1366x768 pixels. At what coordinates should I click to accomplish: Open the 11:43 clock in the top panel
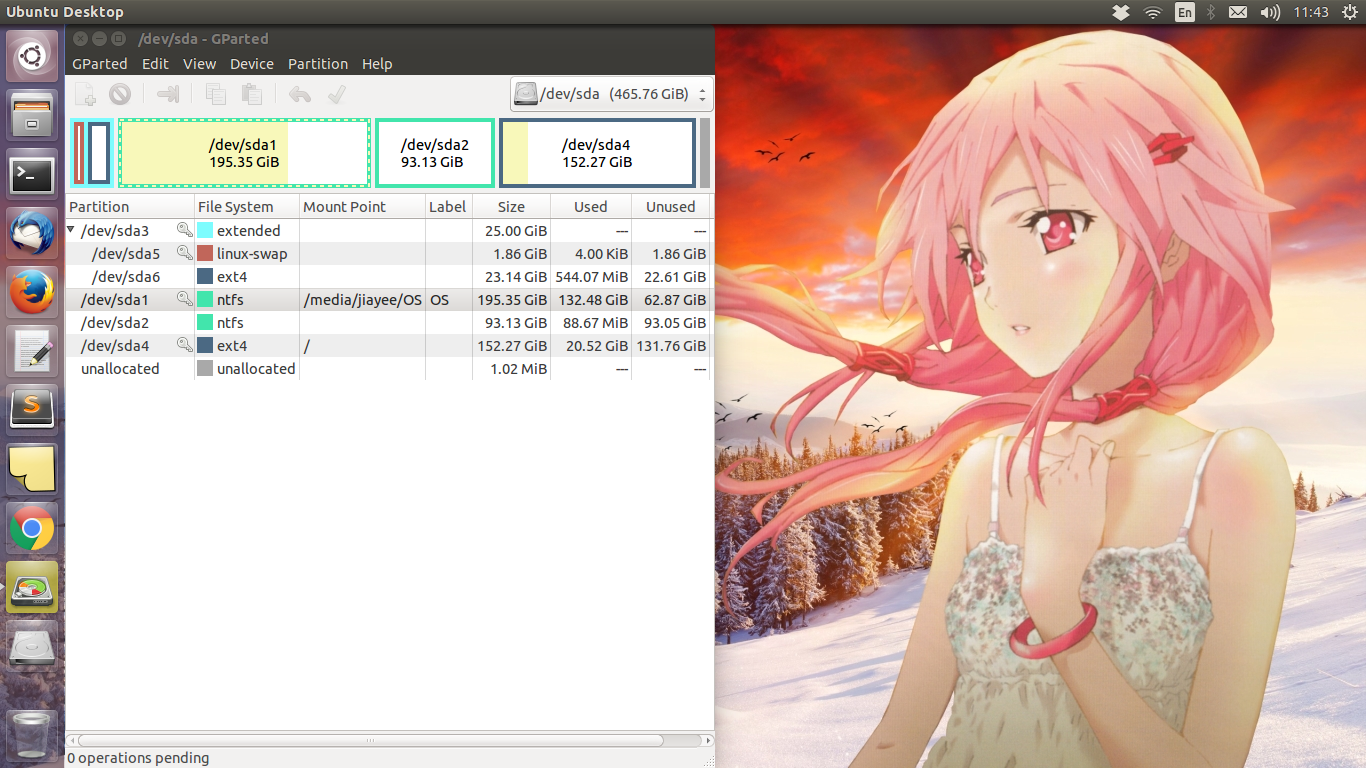pos(1311,12)
